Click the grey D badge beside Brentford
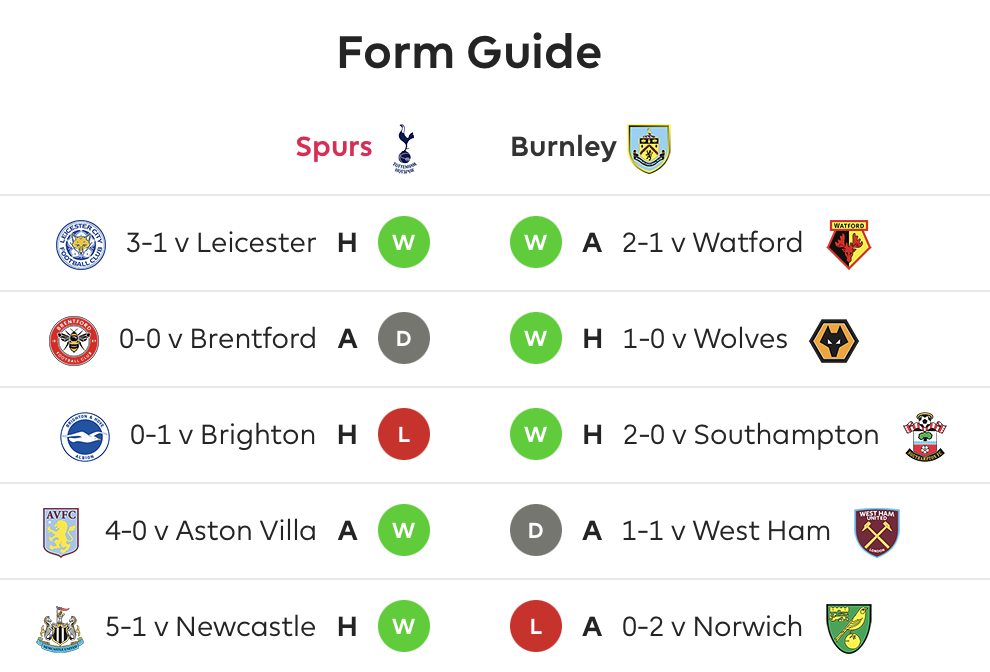The width and height of the screenshot is (990, 672). (x=404, y=339)
